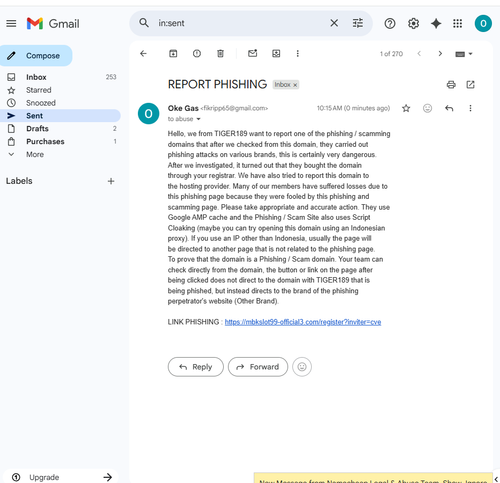Select the Sent folder
Screen dimensions: 500x483
pyautogui.click(x=60, y=116)
